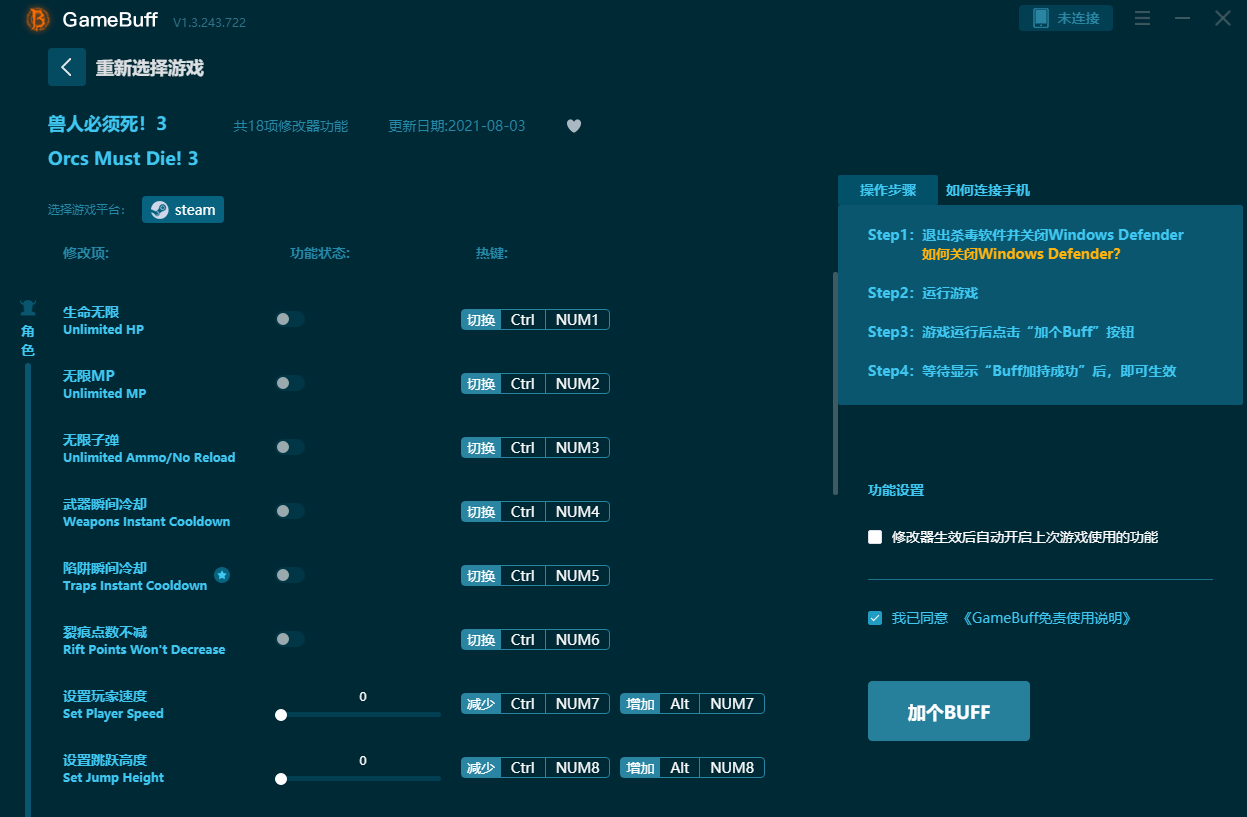
Task: Click Step2 运行游戏 text
Action: (923, 293)
